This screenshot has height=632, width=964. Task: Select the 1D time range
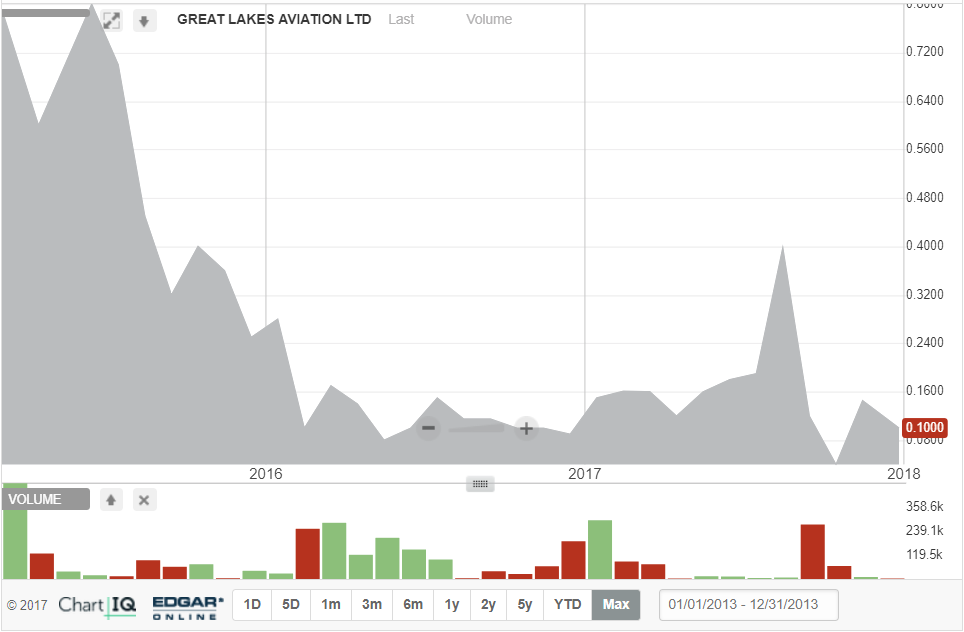[x=253, y=605]
